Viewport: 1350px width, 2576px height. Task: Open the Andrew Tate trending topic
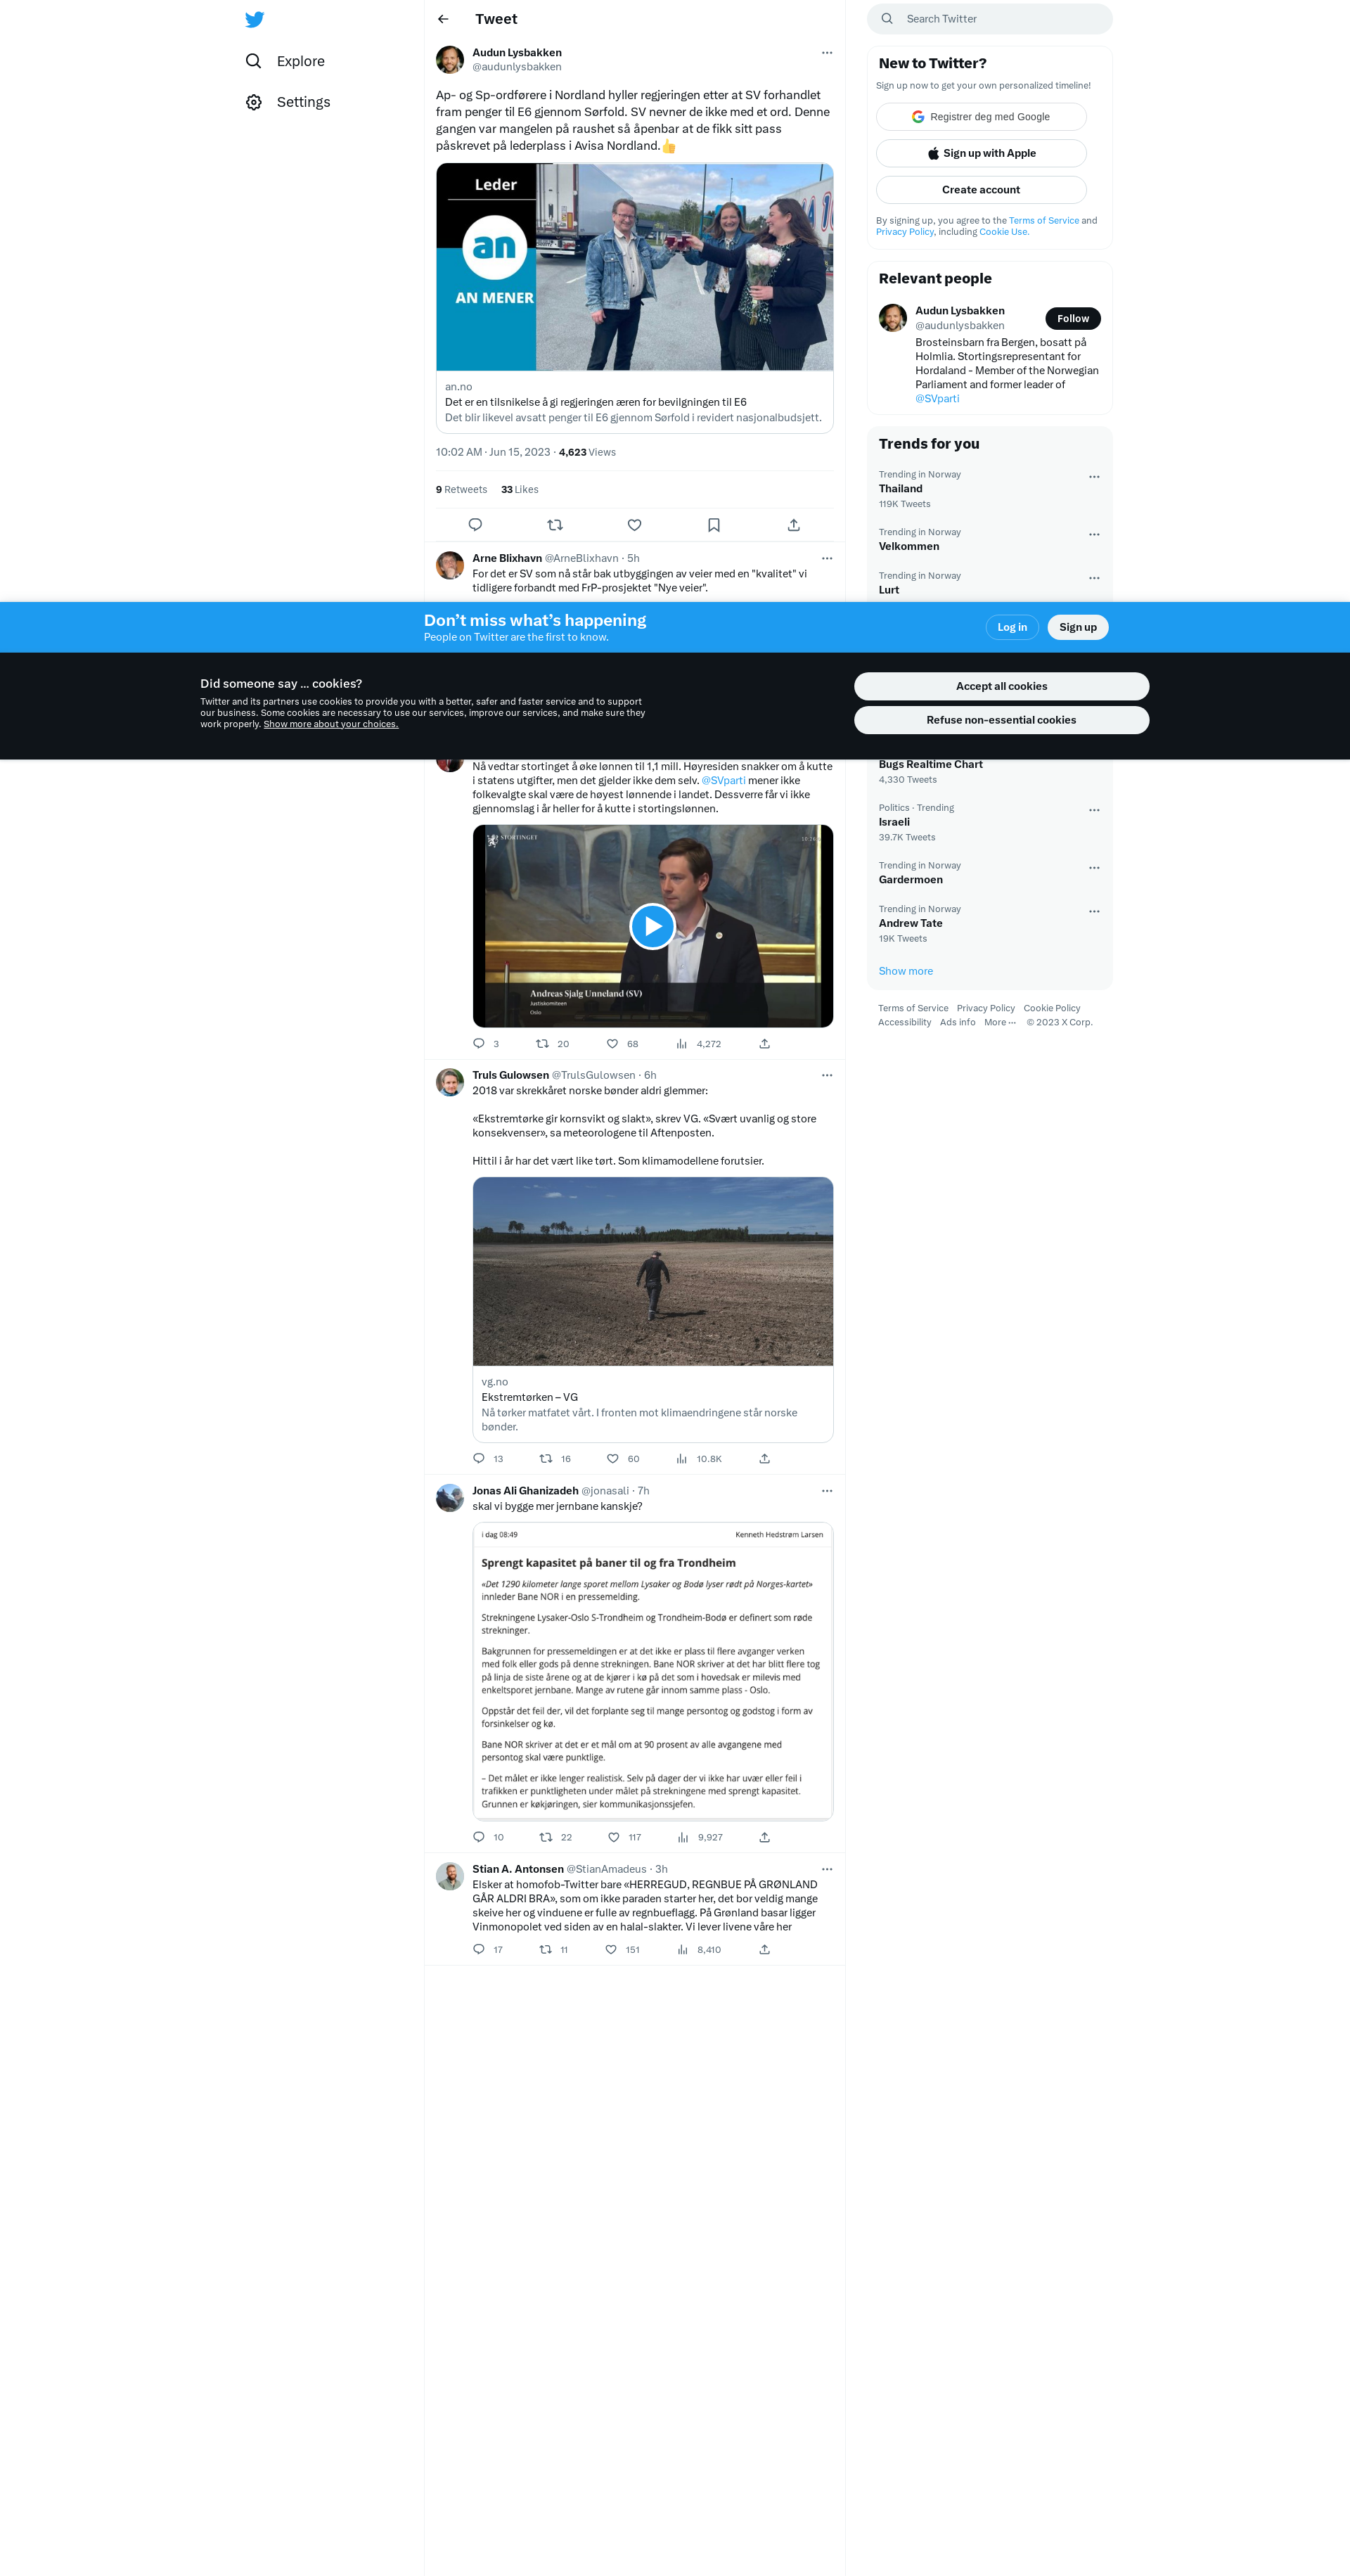(x=989, y=924)
